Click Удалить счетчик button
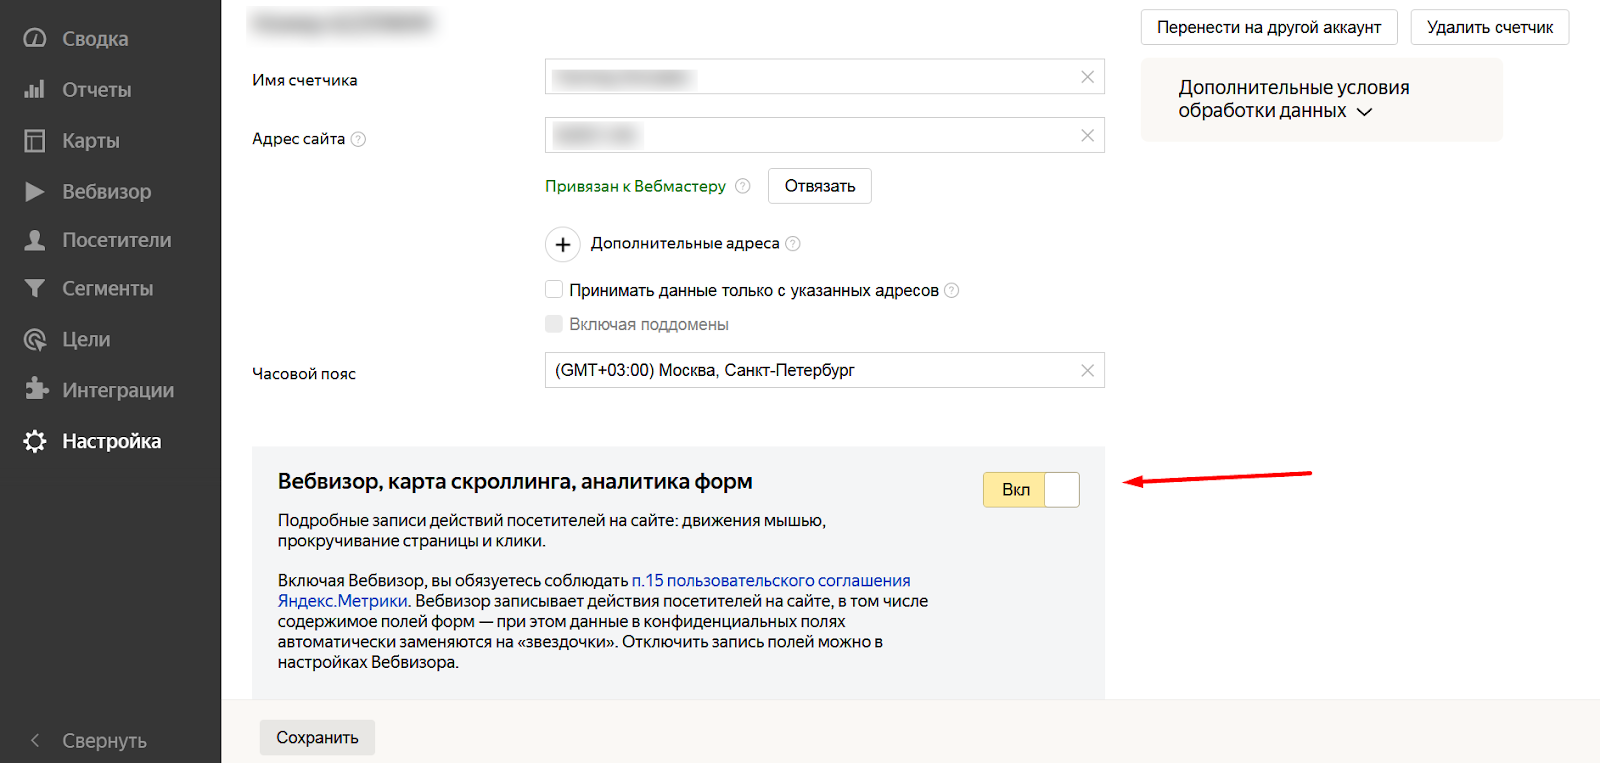 1490,27
